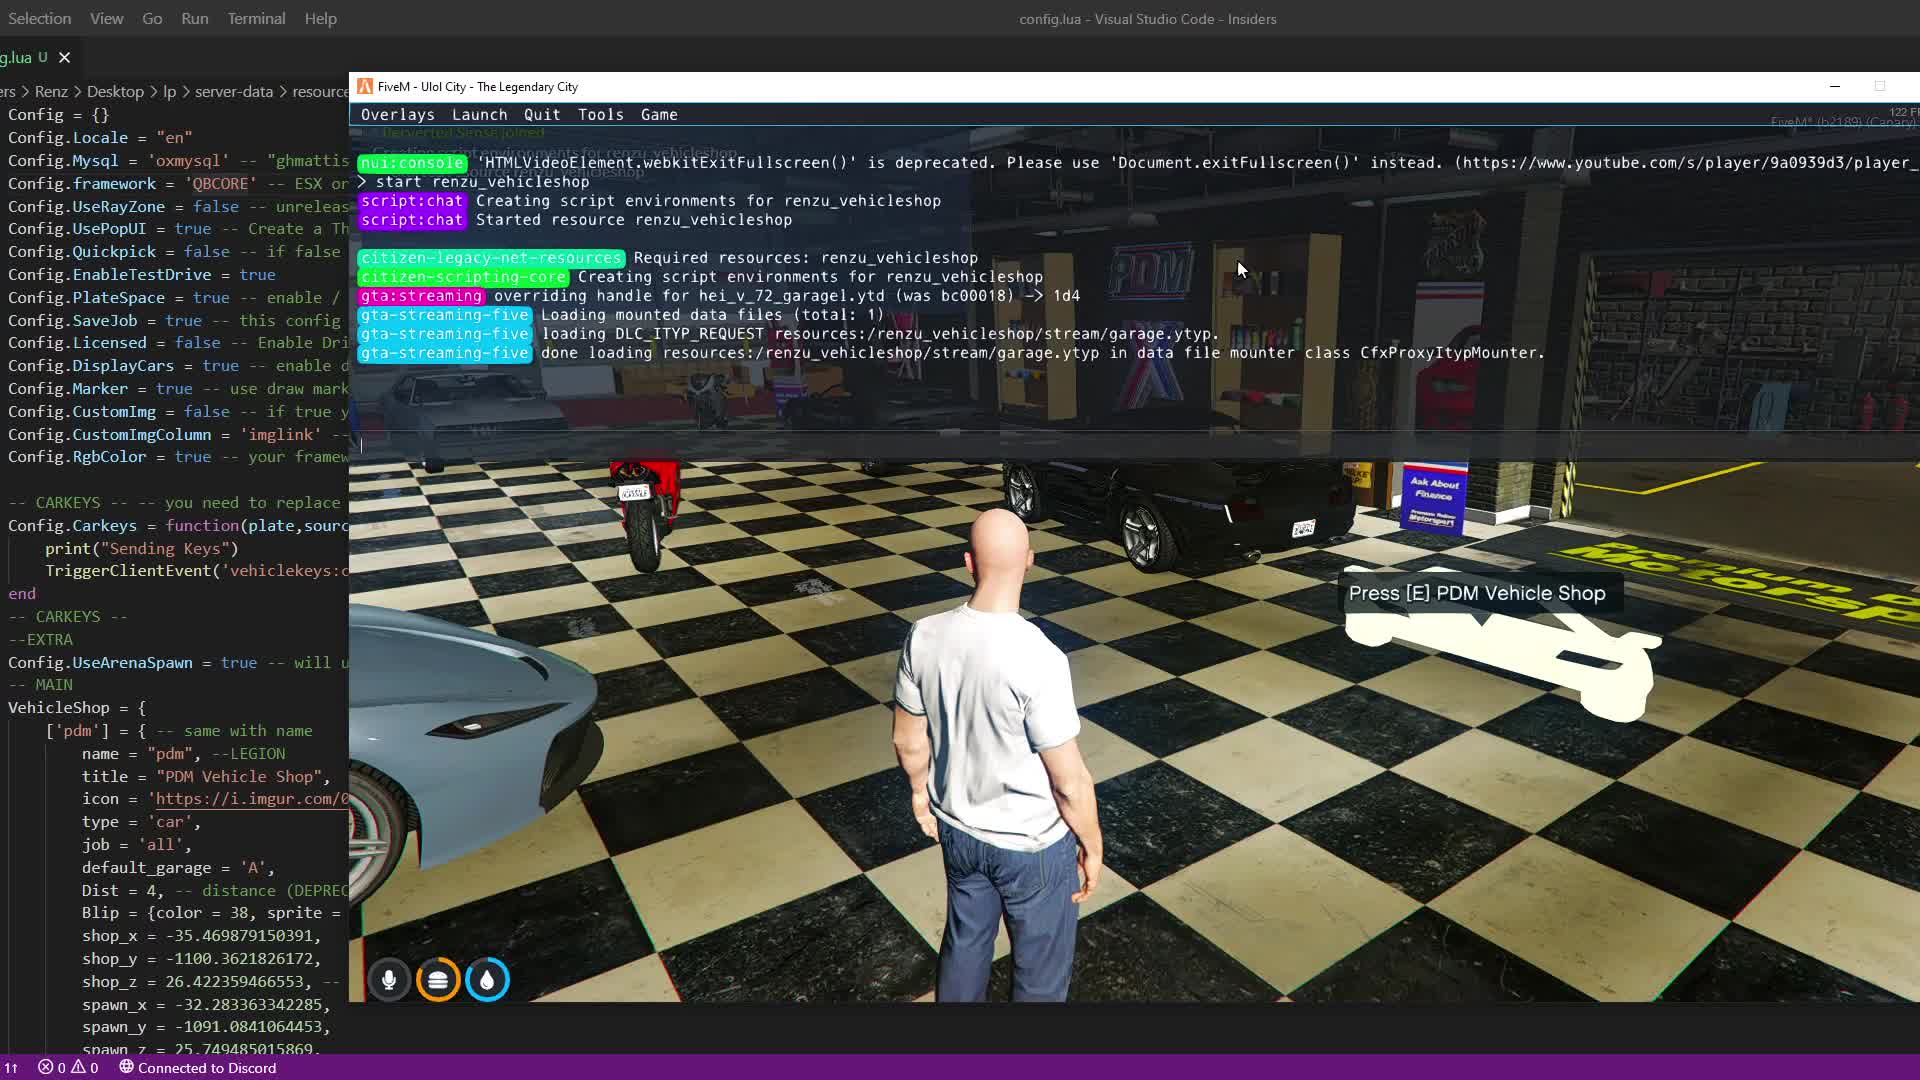Click the warnings triangle icon in status bar
The height and width of the screenshot is (1080, 1920).
coord(78,1068)
